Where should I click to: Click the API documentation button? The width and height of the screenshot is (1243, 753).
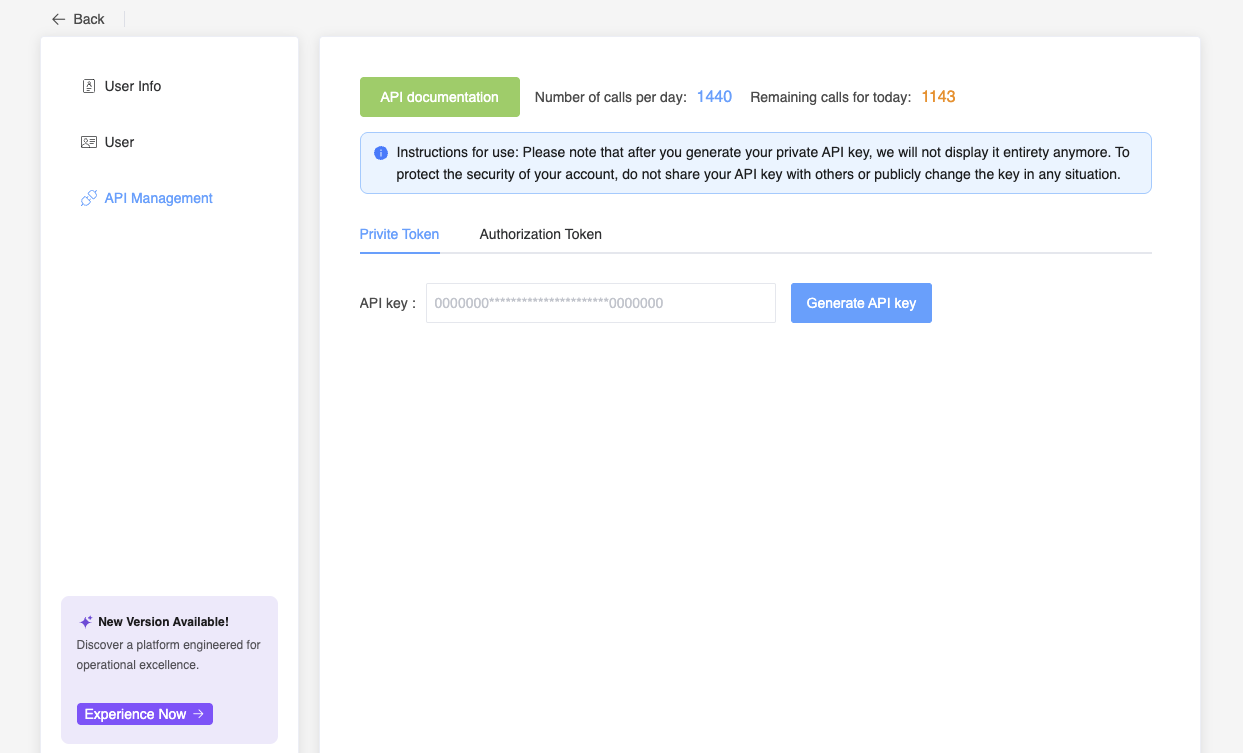(439, 97)
